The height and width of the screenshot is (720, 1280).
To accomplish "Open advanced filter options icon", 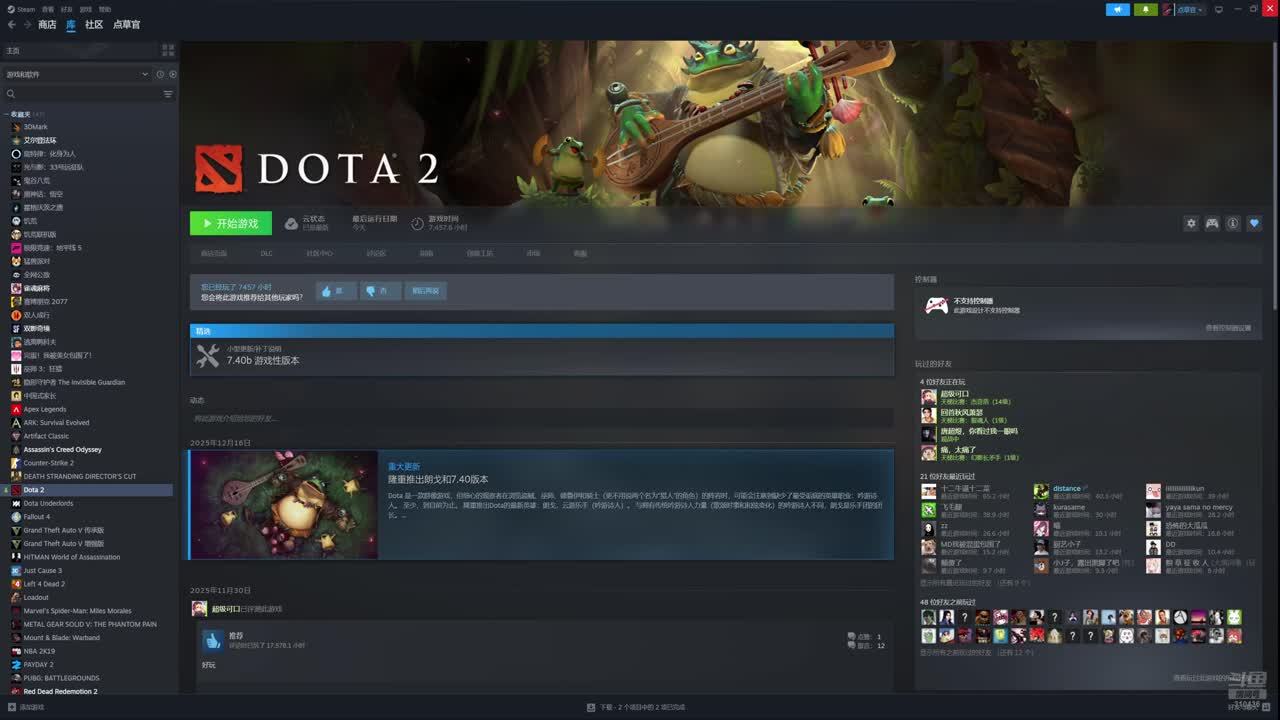I will (x=168, y=94).
